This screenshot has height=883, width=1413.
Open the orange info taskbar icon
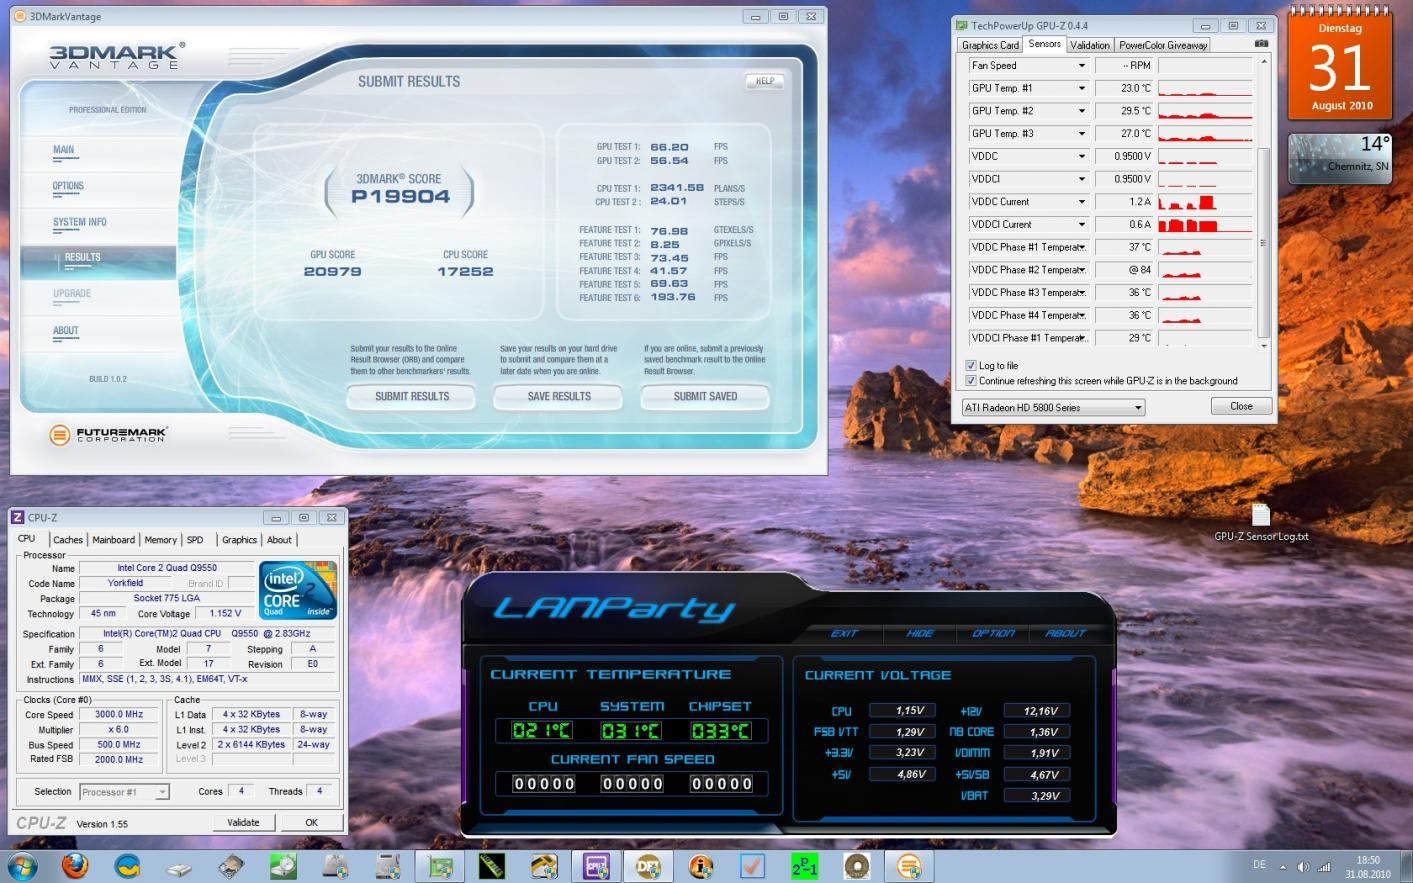(x=701, y=866)
